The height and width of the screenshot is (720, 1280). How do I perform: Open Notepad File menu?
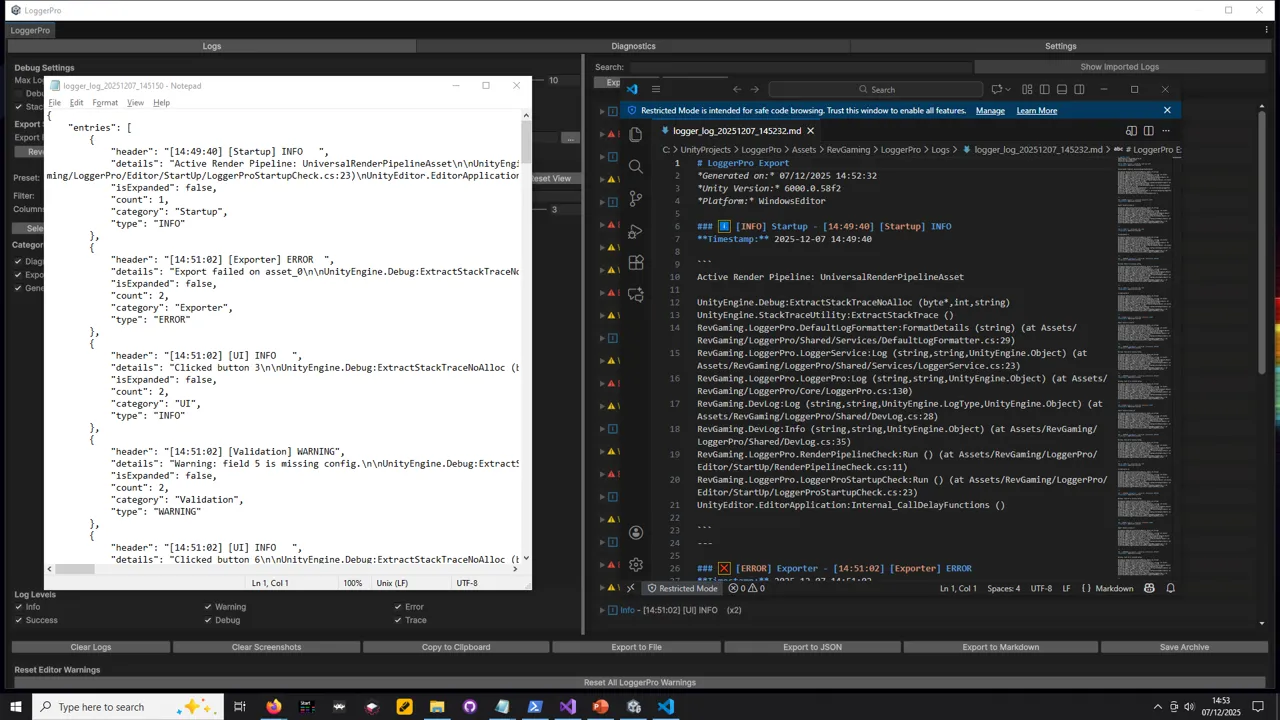tap(55, 103)
